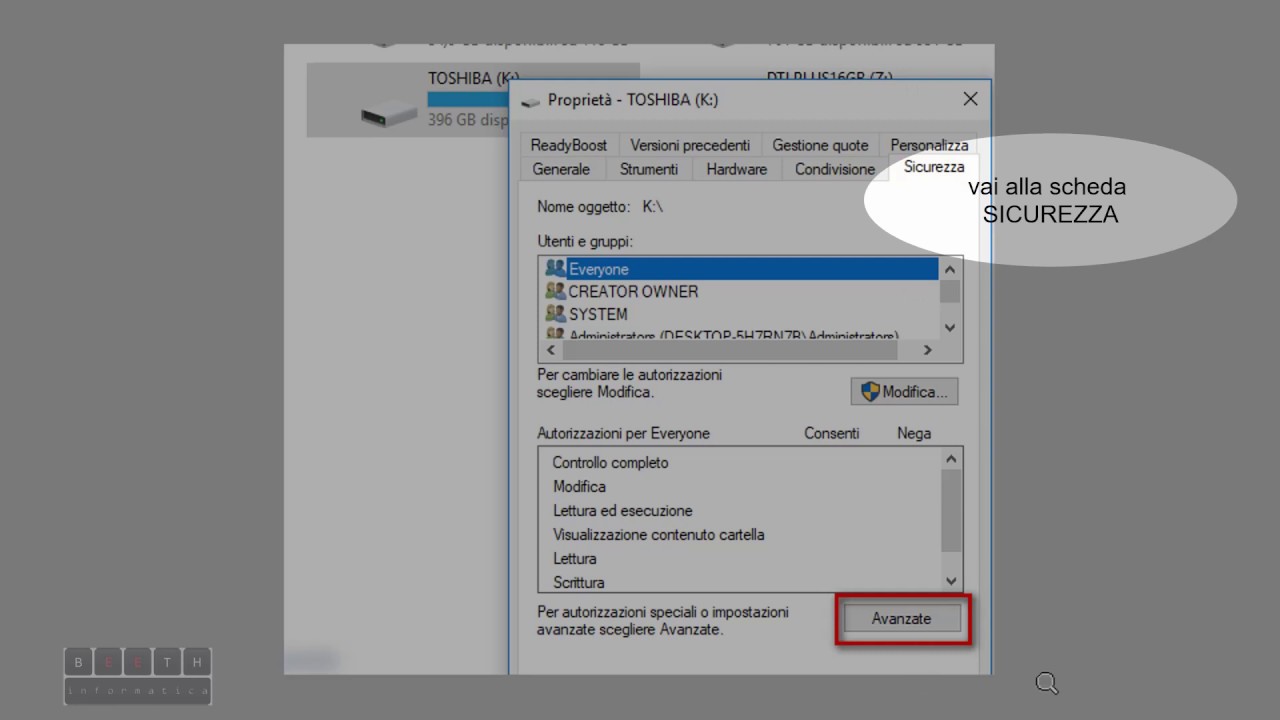Click the shield icon on Modifica button
The image size is (1280, 720).
click(870, 392)
